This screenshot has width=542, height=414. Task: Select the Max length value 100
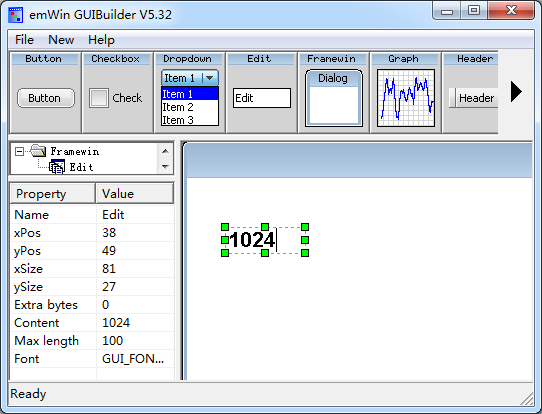(x=135, y=340)
